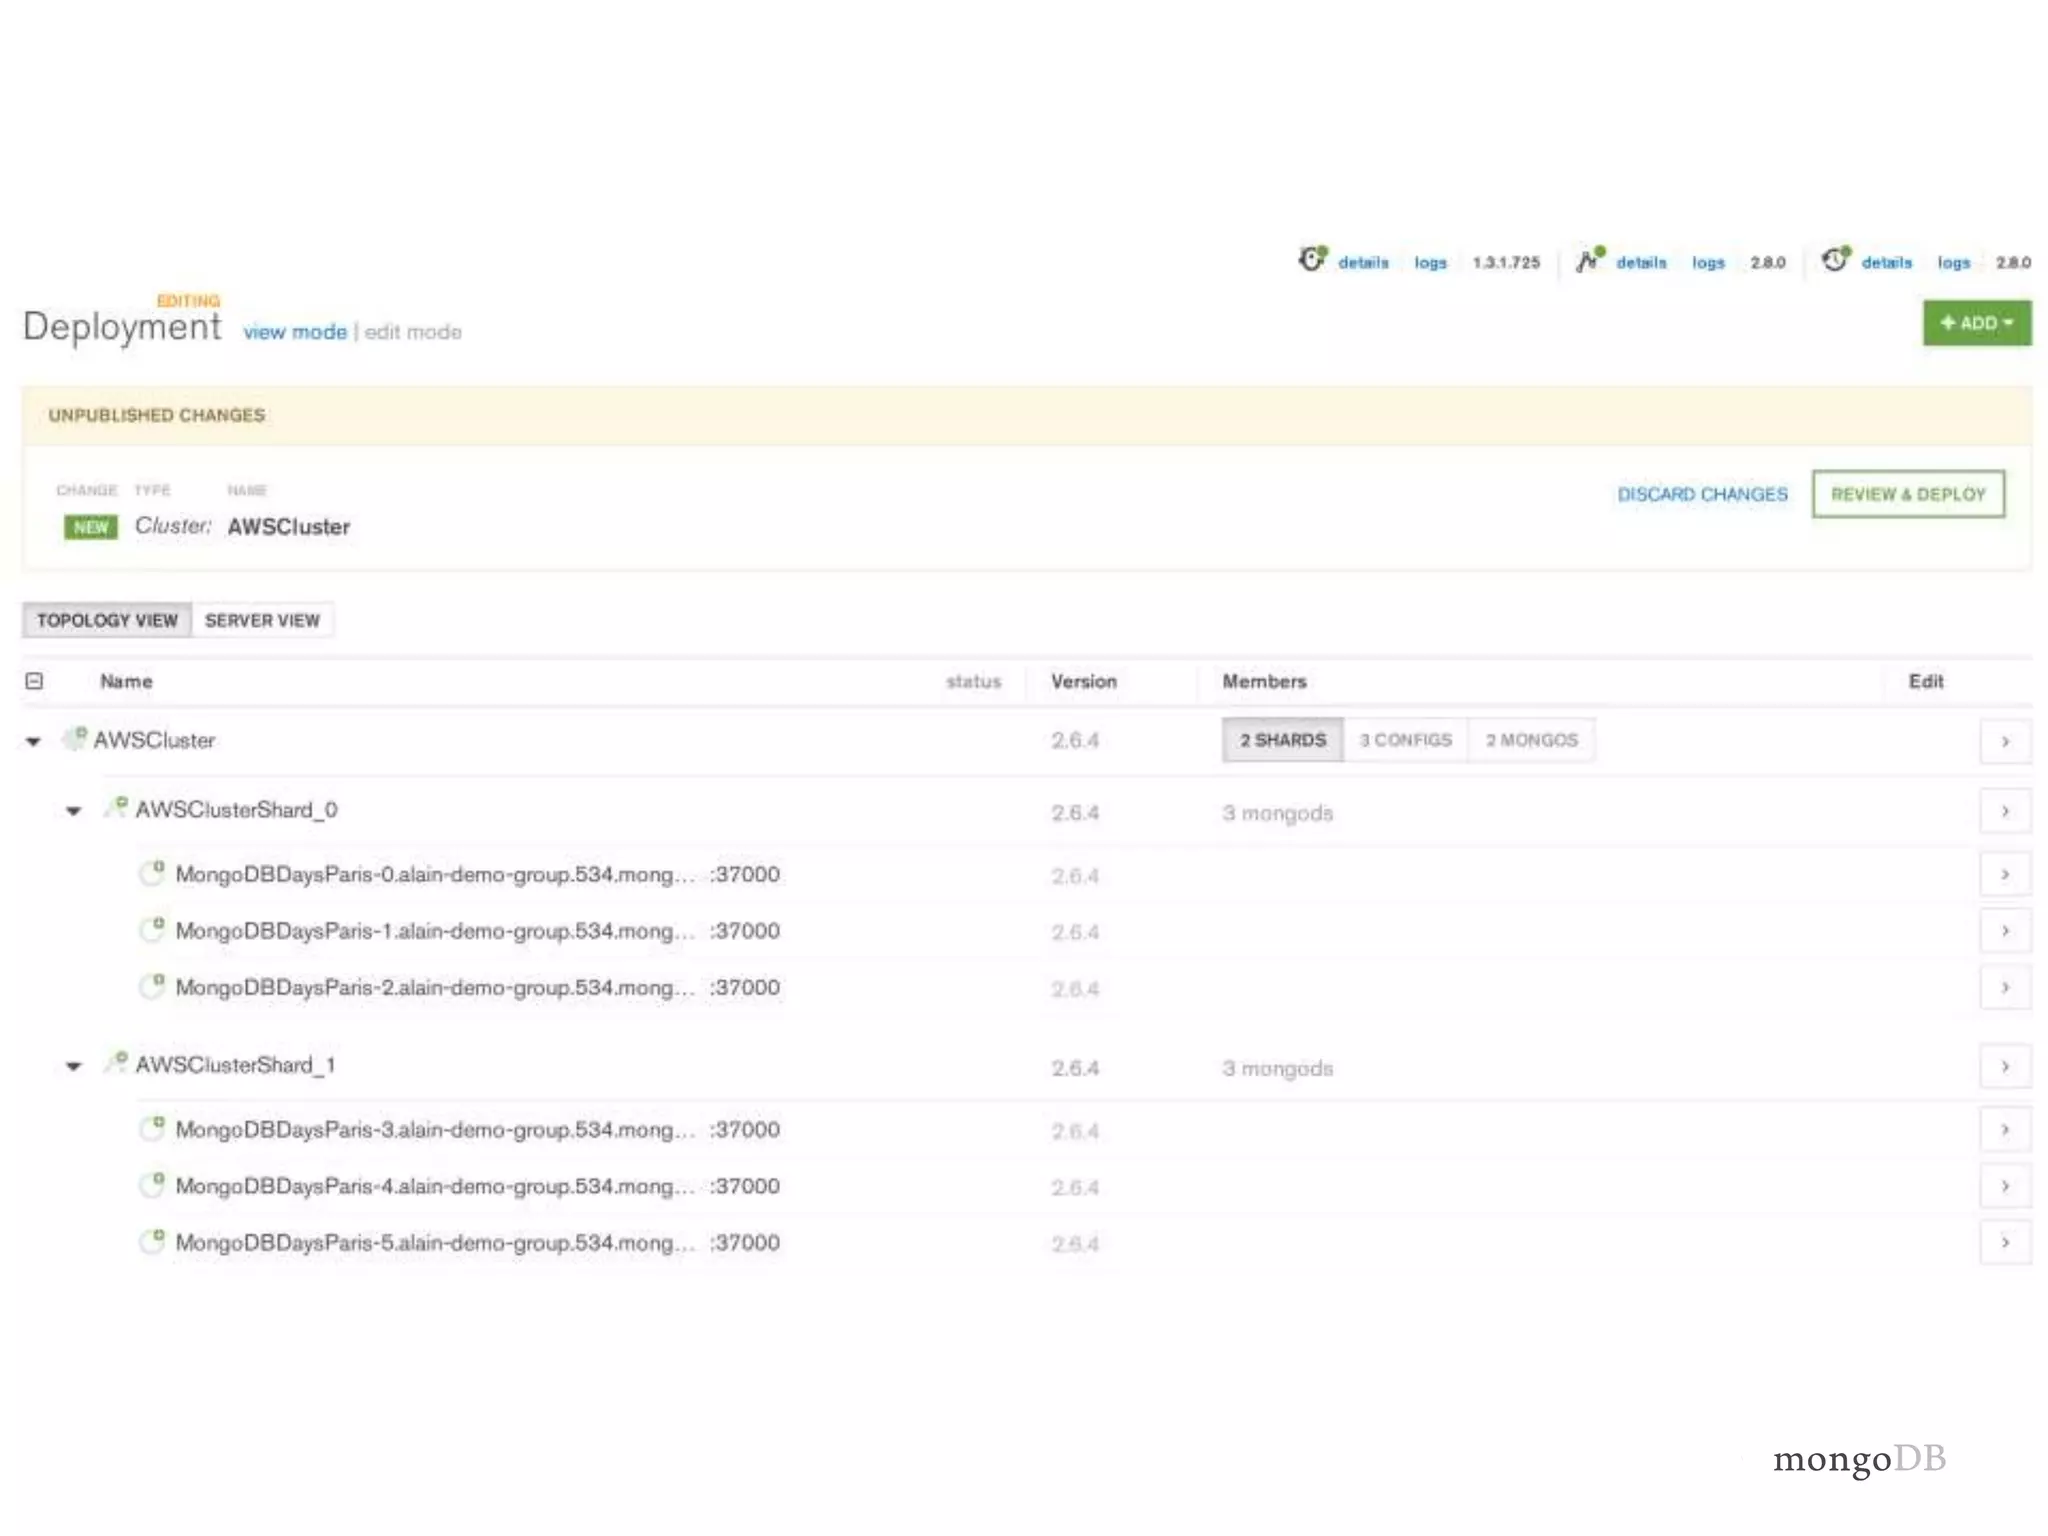The width and height of the screenshot is (2048, 1536).
Task: Click the NEW change badge
Action: 91,527
